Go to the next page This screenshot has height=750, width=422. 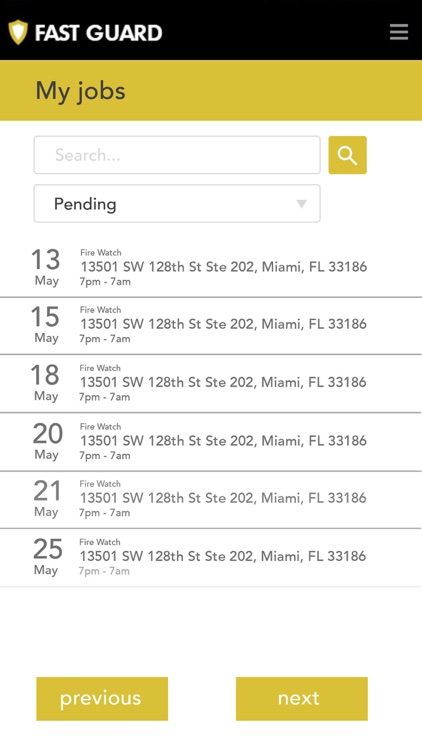pos(301,698)
